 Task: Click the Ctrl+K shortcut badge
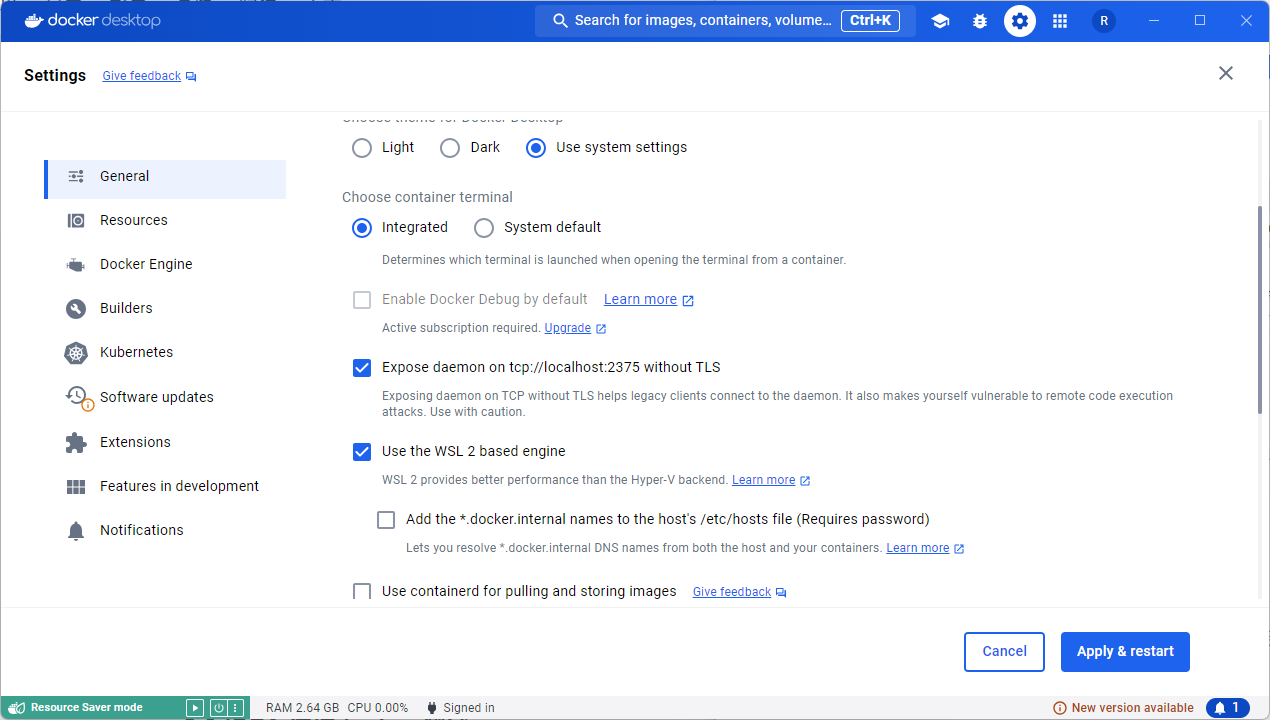click(x=871, y=21)
